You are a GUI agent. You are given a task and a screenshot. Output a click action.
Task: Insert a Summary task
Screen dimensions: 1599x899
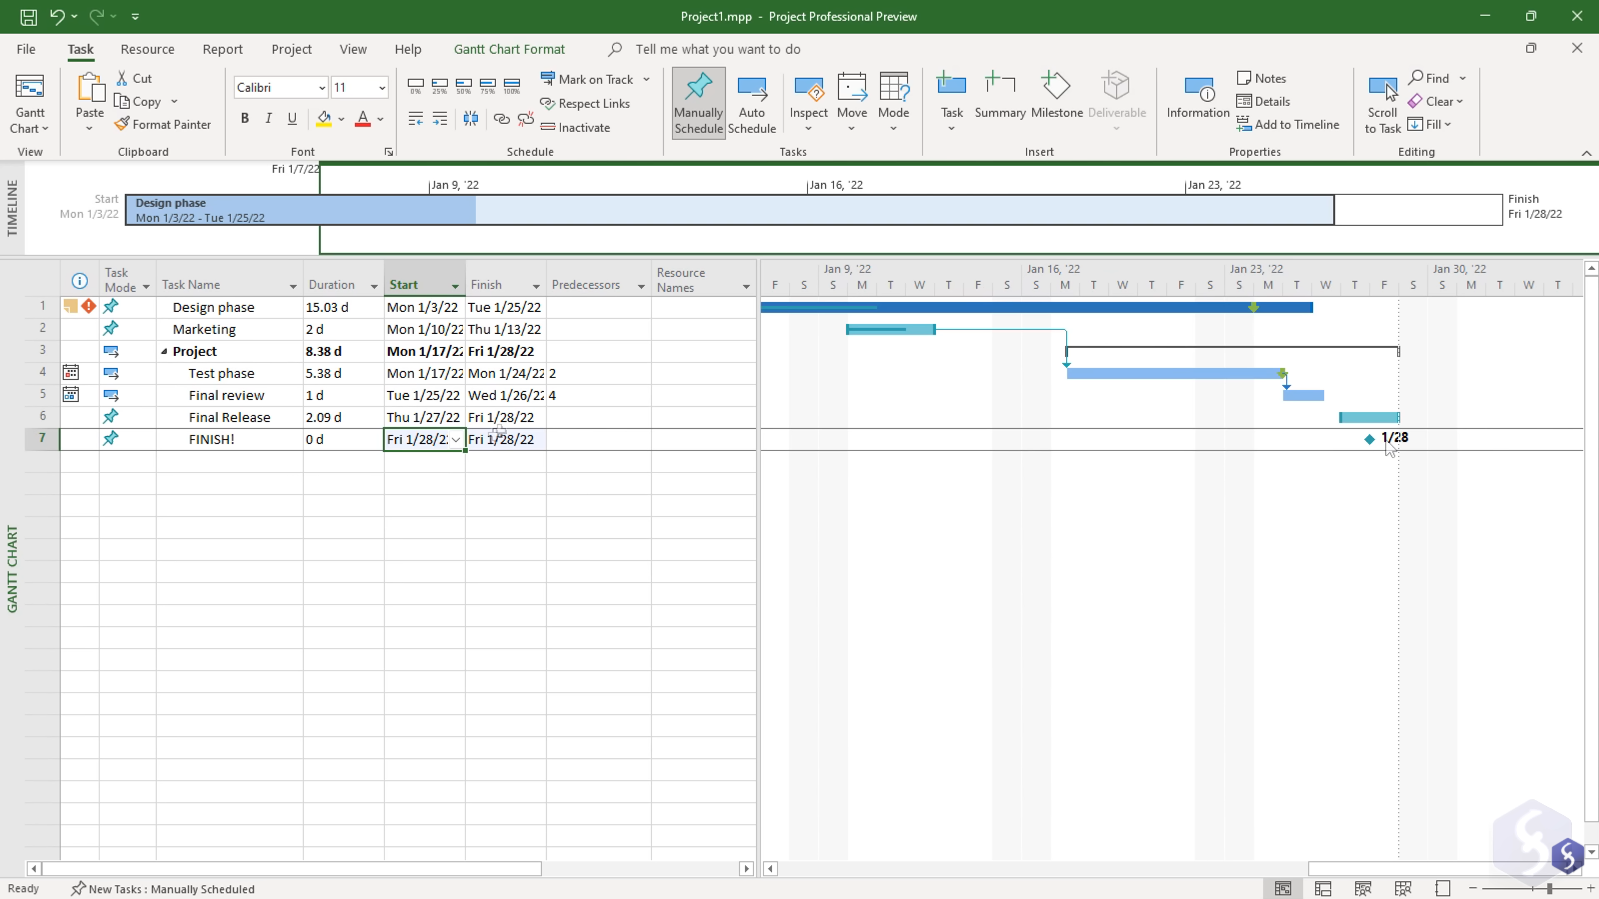[x=1000, y=96]
